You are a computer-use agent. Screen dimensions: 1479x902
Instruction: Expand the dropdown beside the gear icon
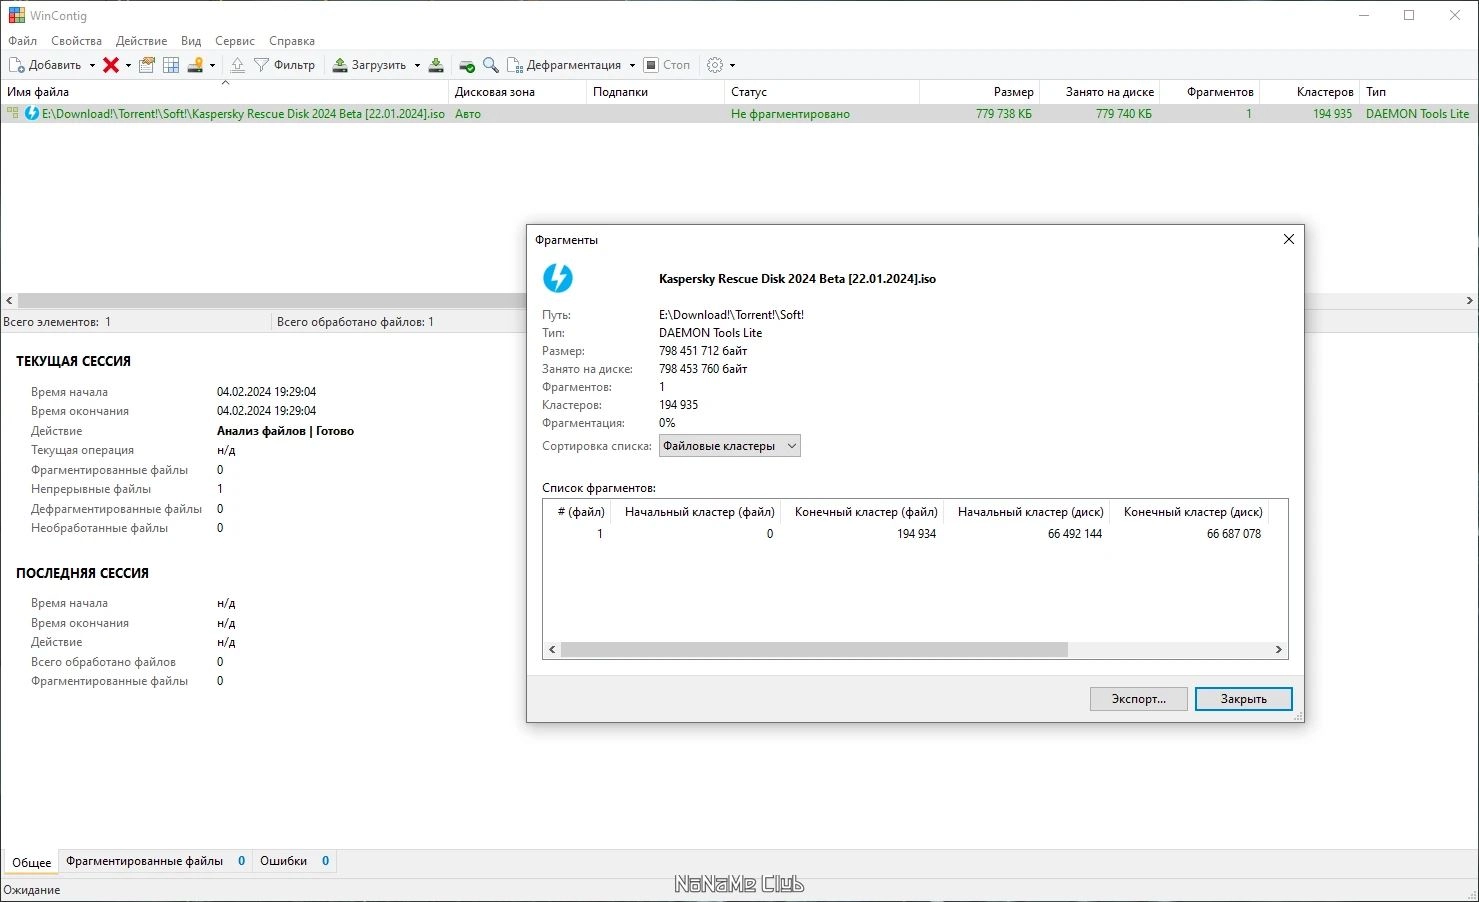732,65
